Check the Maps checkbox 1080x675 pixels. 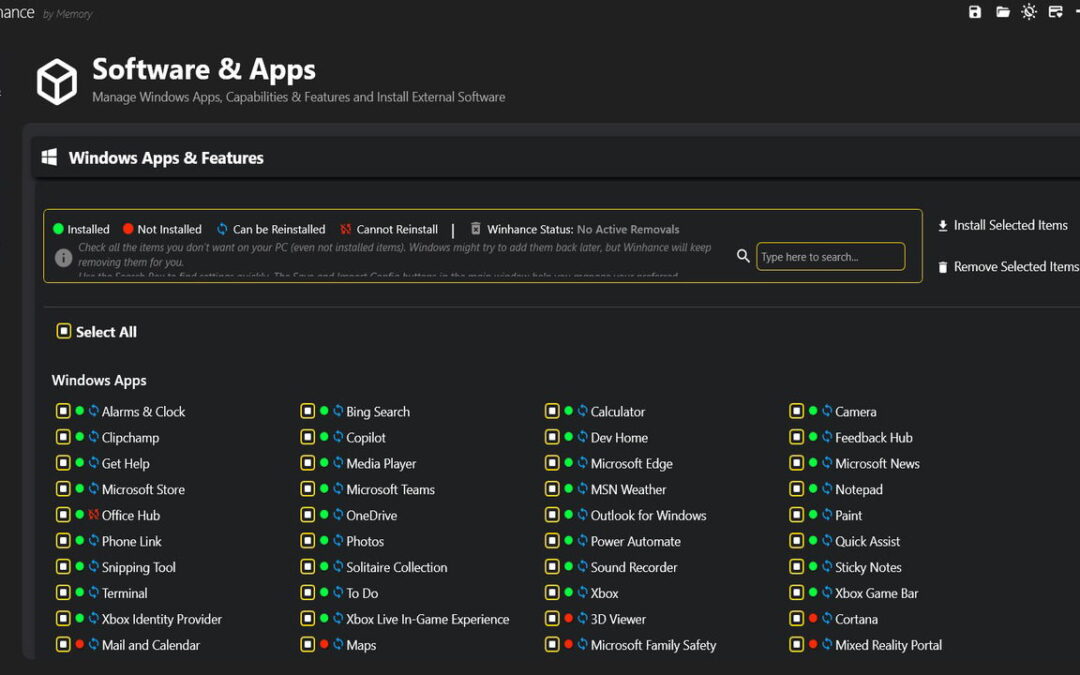tap(307, 645)
